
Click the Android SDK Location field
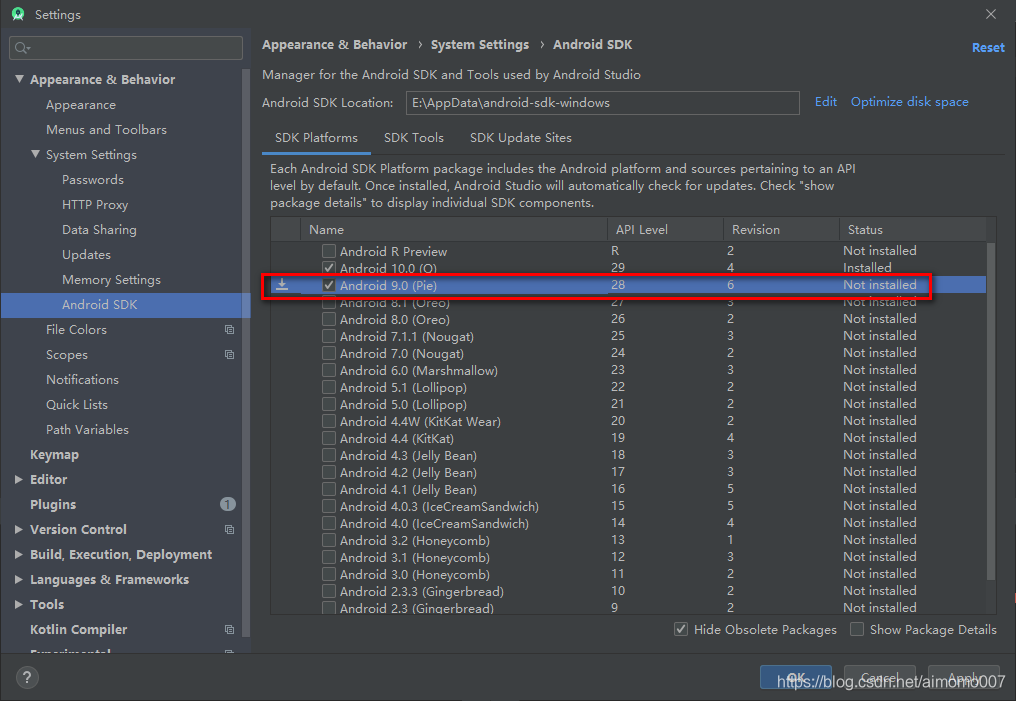pos(602,103)
